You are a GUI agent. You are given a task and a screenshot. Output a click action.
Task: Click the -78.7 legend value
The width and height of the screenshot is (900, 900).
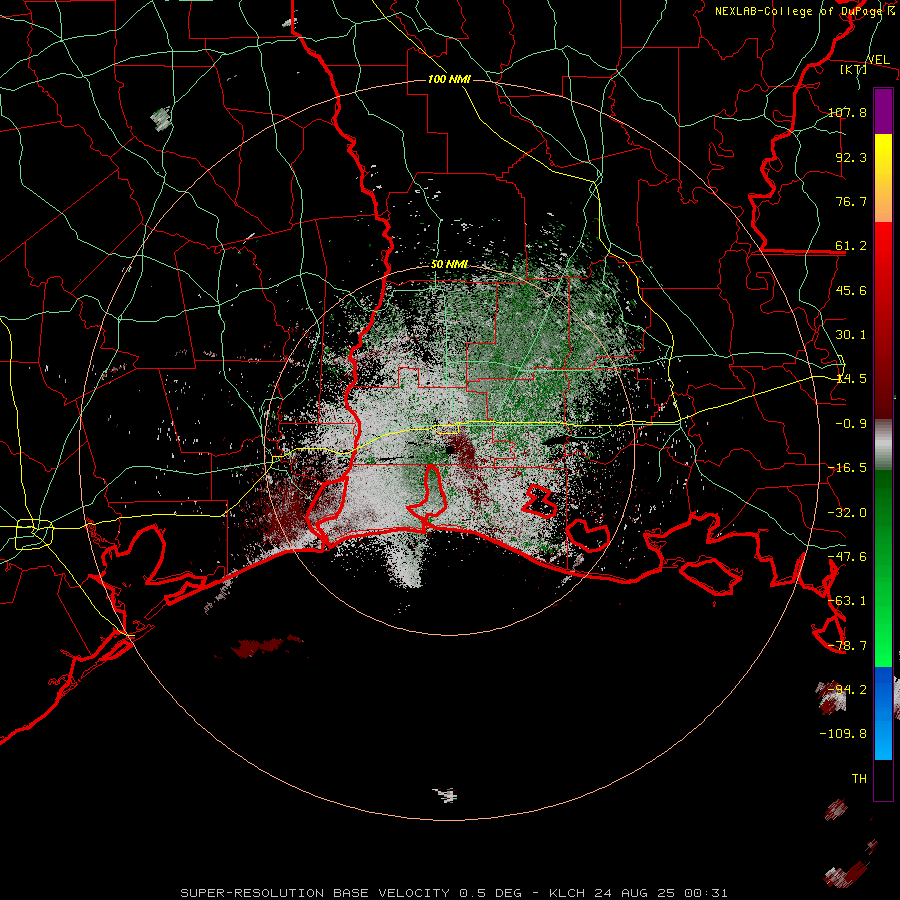(847, 646)
